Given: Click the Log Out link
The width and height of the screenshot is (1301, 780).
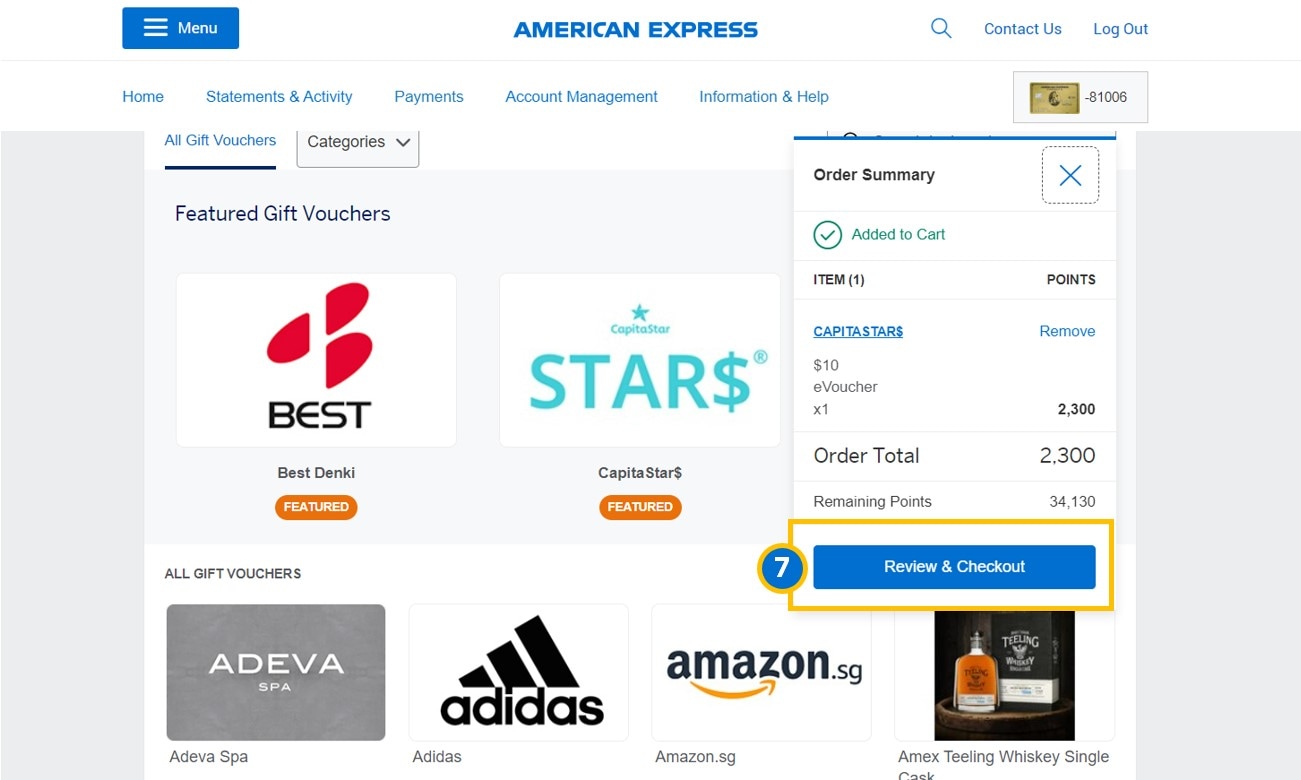Looking at the screenshot, I should (x=1120, y=29).
